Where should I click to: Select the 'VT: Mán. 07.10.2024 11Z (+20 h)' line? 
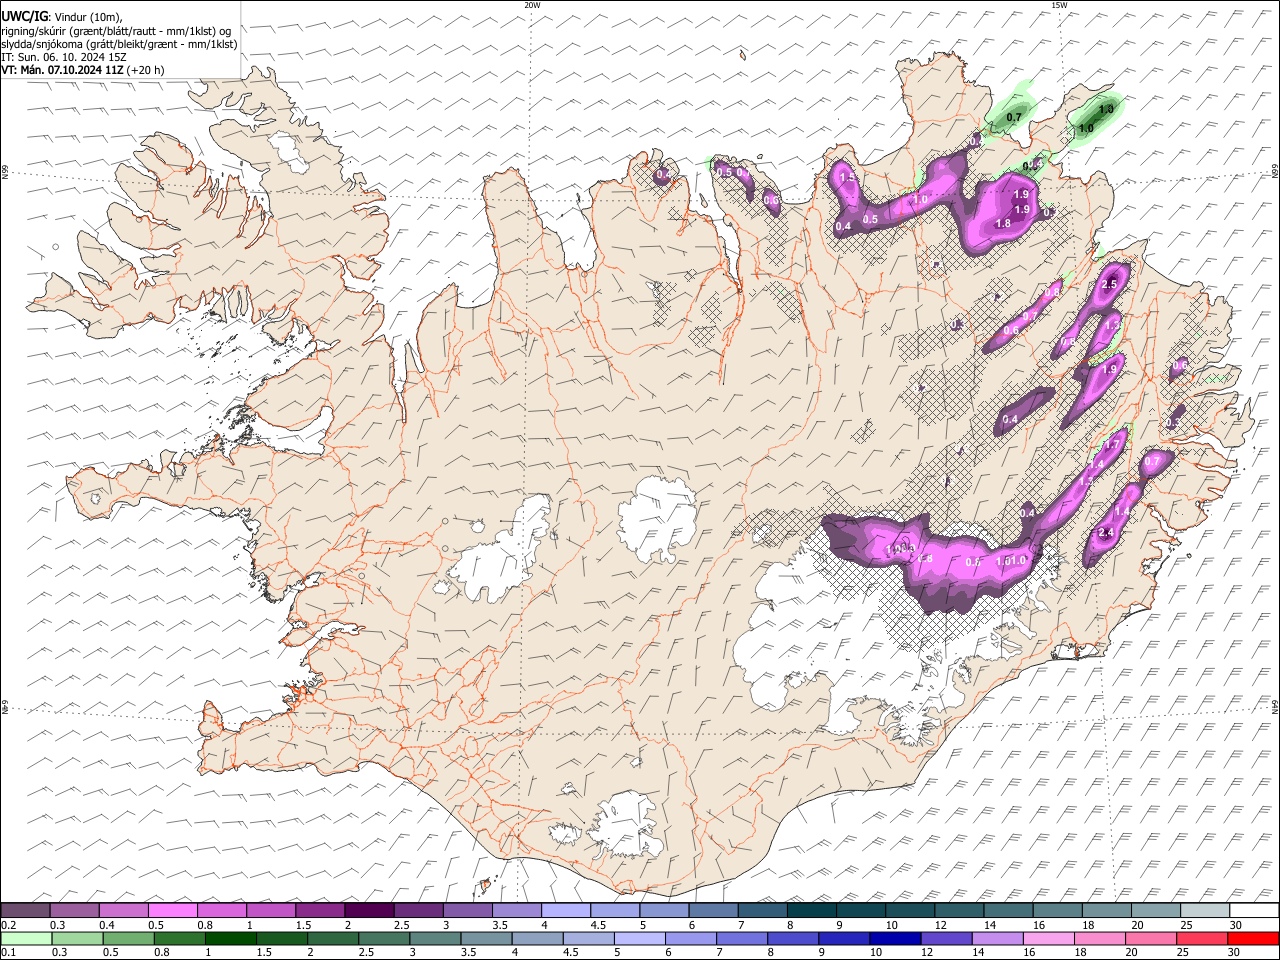tap(84, 70)
